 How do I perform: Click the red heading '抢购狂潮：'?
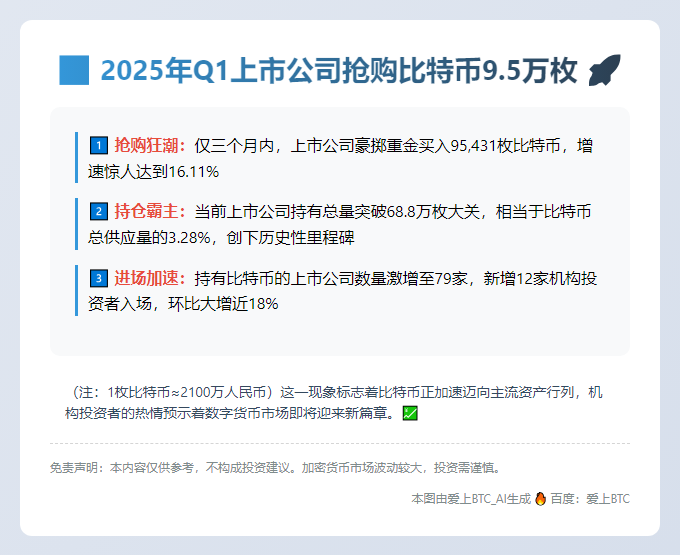[150, 146]
